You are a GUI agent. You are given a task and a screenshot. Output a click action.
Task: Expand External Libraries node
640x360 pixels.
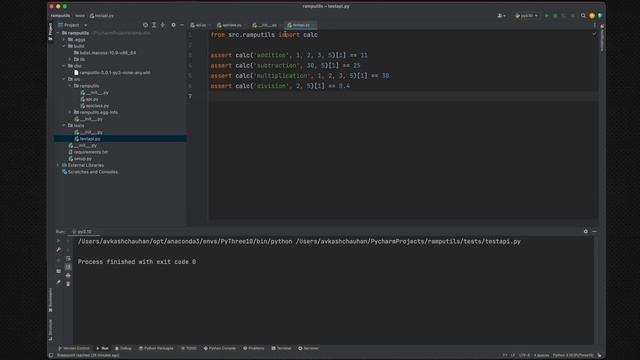pos(58,165)
